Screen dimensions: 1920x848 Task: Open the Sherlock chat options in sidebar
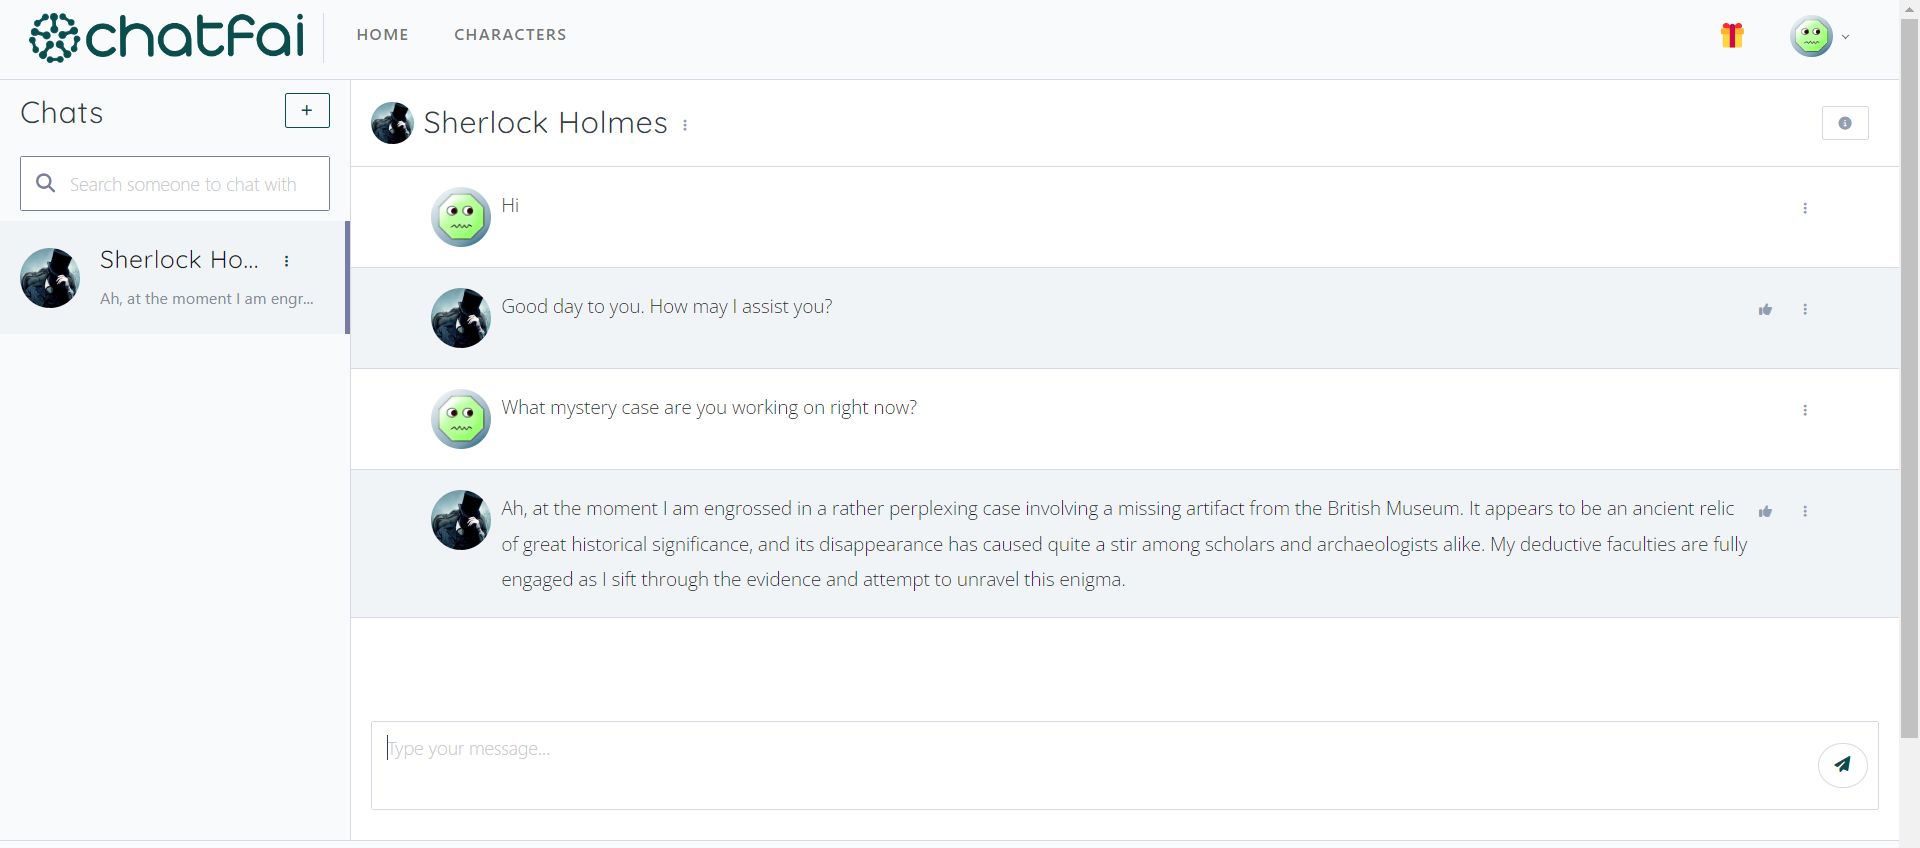tap(287, 261)
